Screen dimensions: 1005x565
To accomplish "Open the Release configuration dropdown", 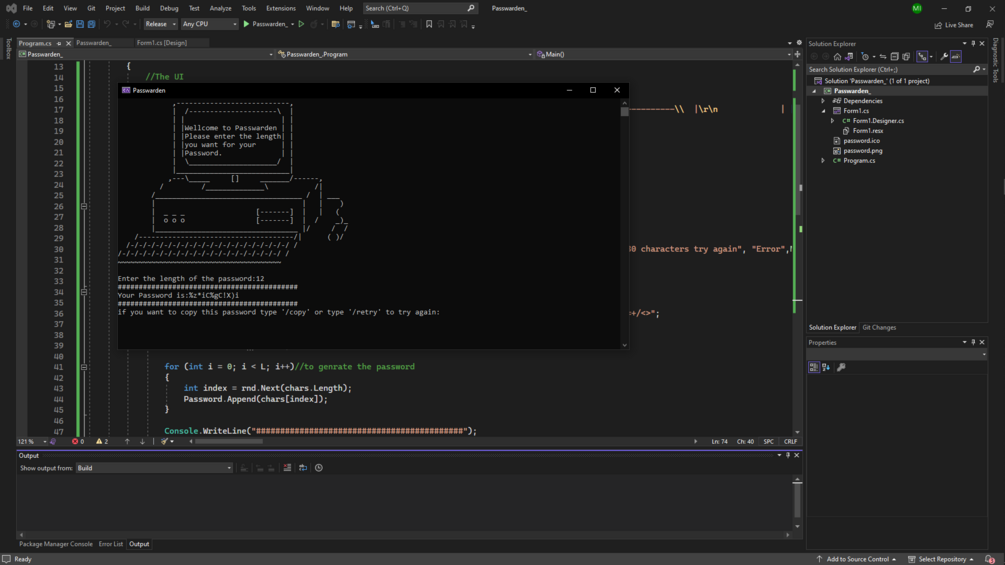I will [x=160, y=24].
